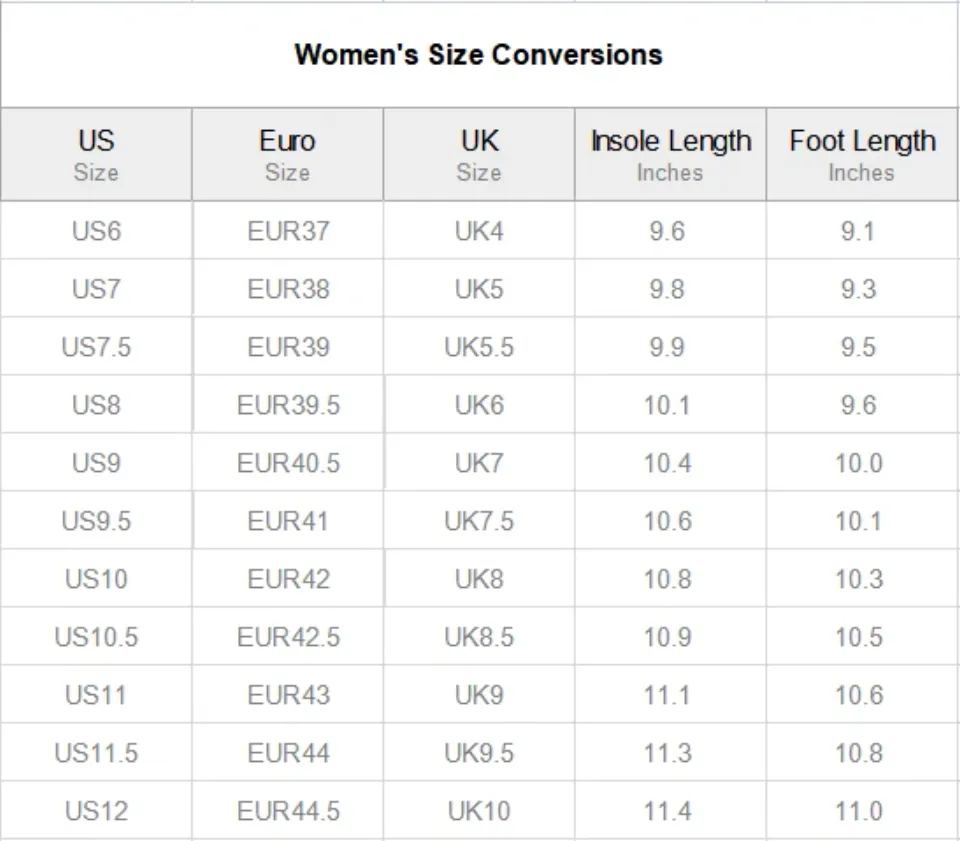Click the EUR38 cell
Viewport: 960px width, 841px height.
tap(288, 289)
